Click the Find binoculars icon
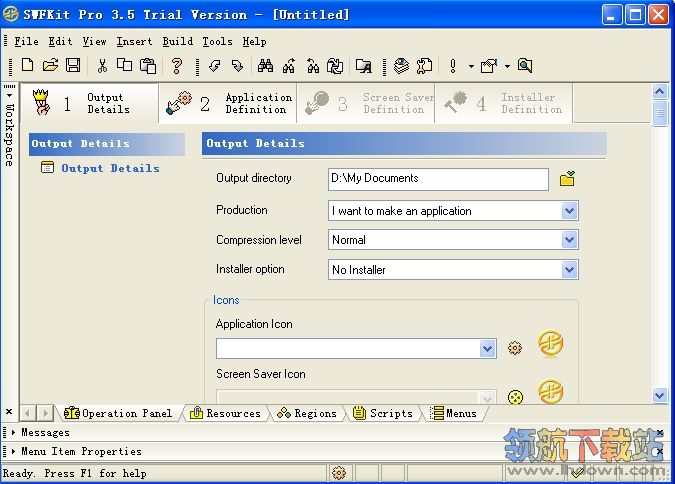The height and width of the screenshot is (484, 675). click(265, 66)
